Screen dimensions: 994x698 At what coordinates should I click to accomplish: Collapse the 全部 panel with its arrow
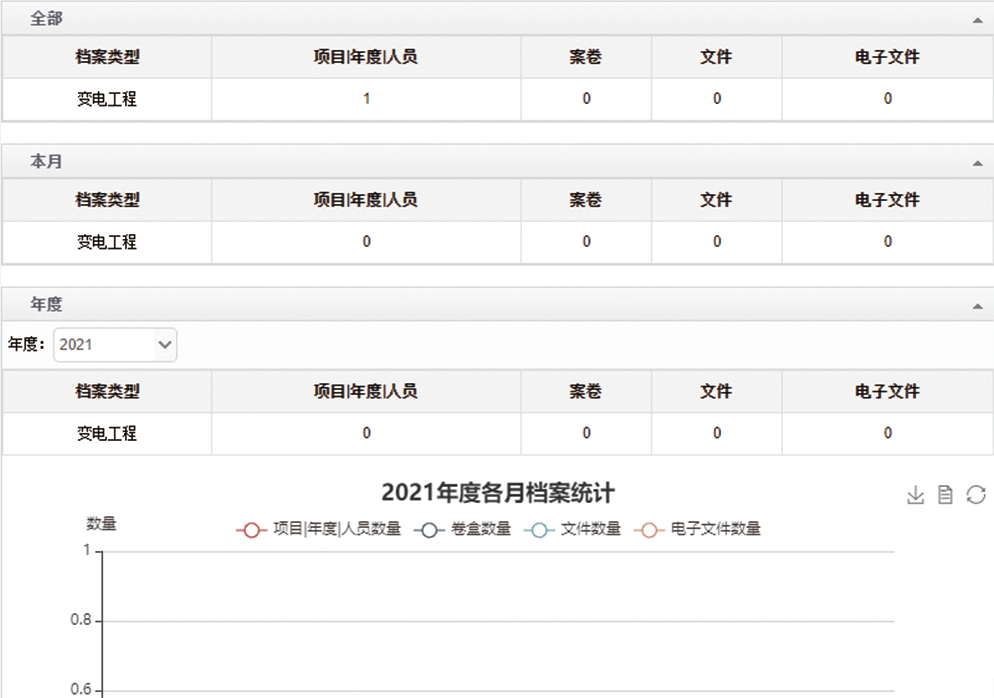tap(977, 20)
